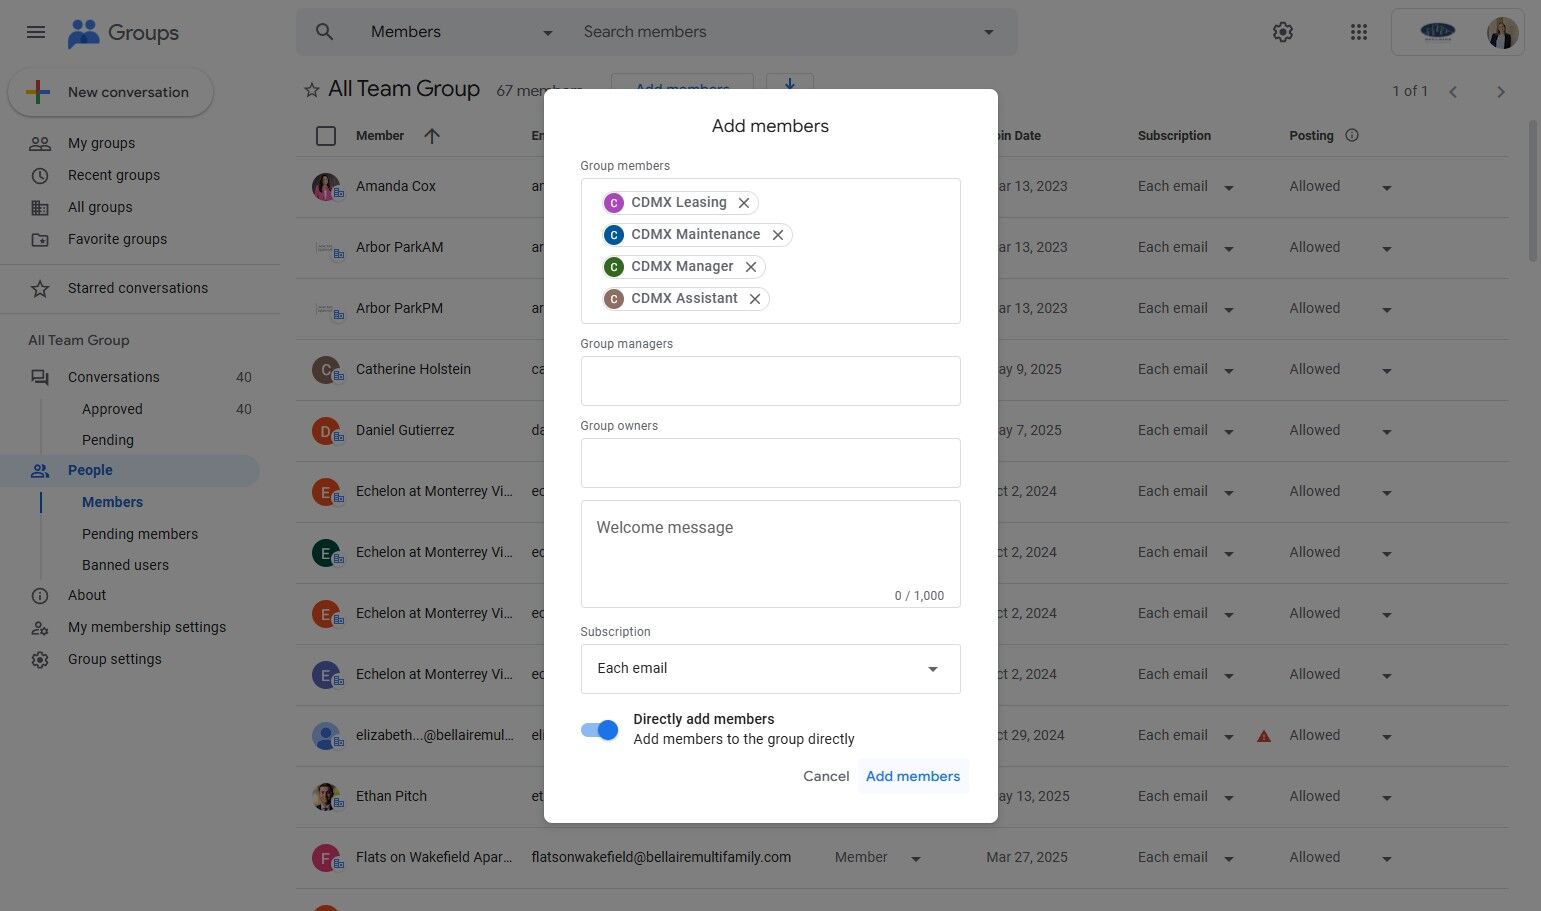This screenshot has width=1541, height=911.
Task: Toggle Directly add members switch
Action: point(599,730)
